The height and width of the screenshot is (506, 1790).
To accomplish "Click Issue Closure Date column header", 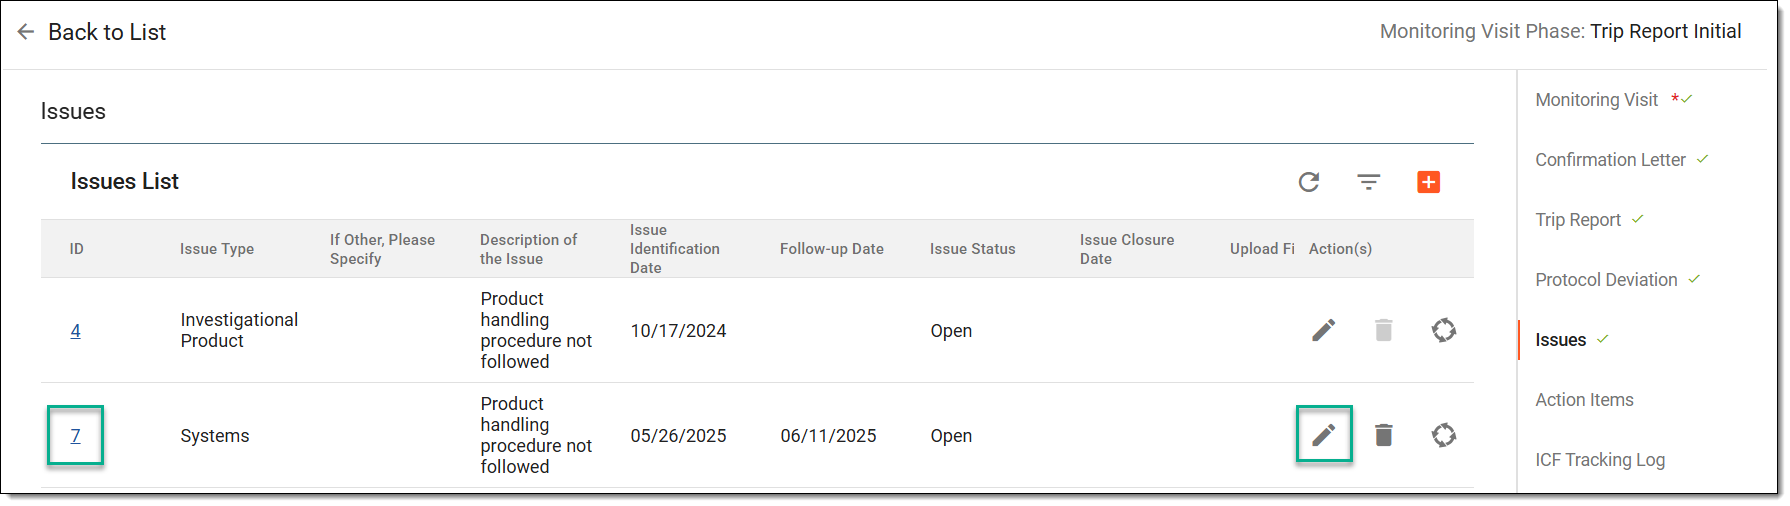I will pyautogui.click(x=1127, y=249).
